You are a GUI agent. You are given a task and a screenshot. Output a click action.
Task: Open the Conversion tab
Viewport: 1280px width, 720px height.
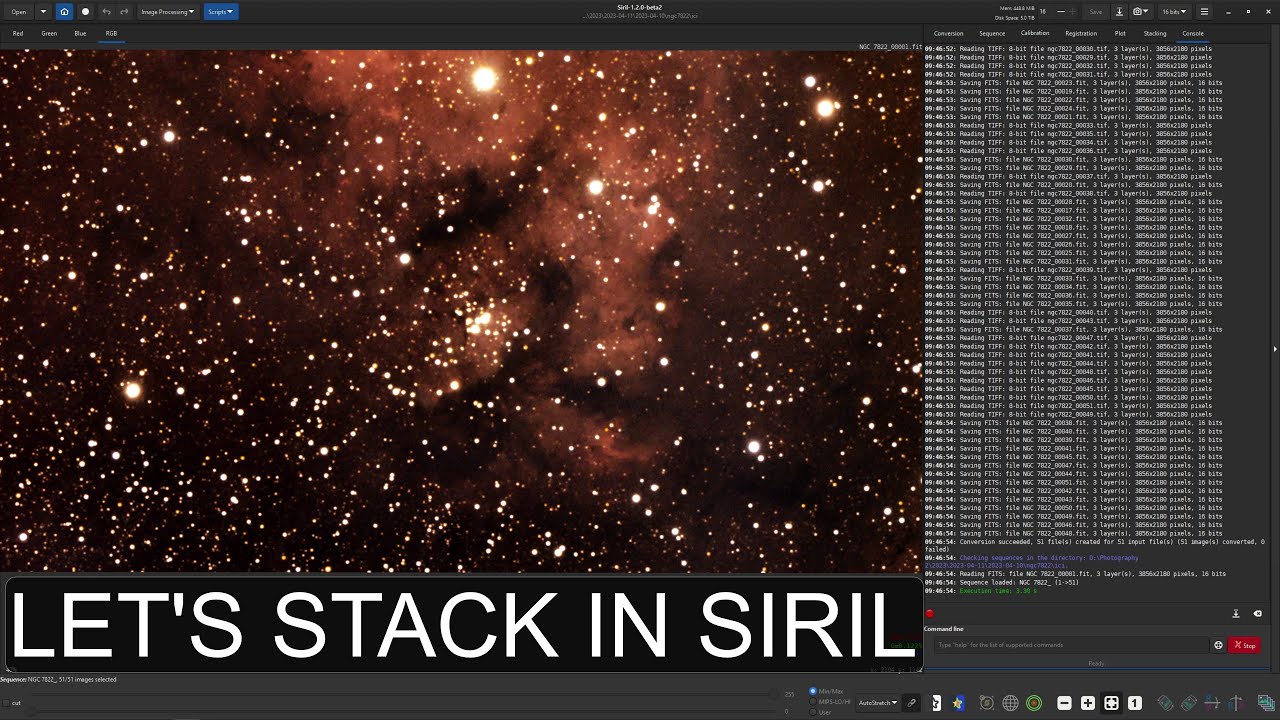click(x=949, y=33)
